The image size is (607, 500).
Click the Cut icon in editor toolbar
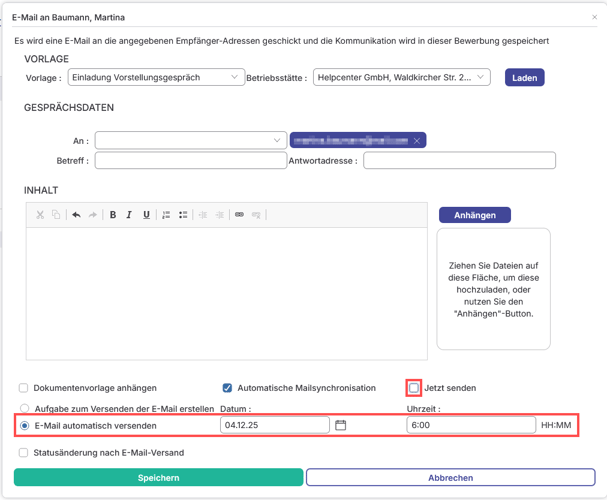coord(40,215)
